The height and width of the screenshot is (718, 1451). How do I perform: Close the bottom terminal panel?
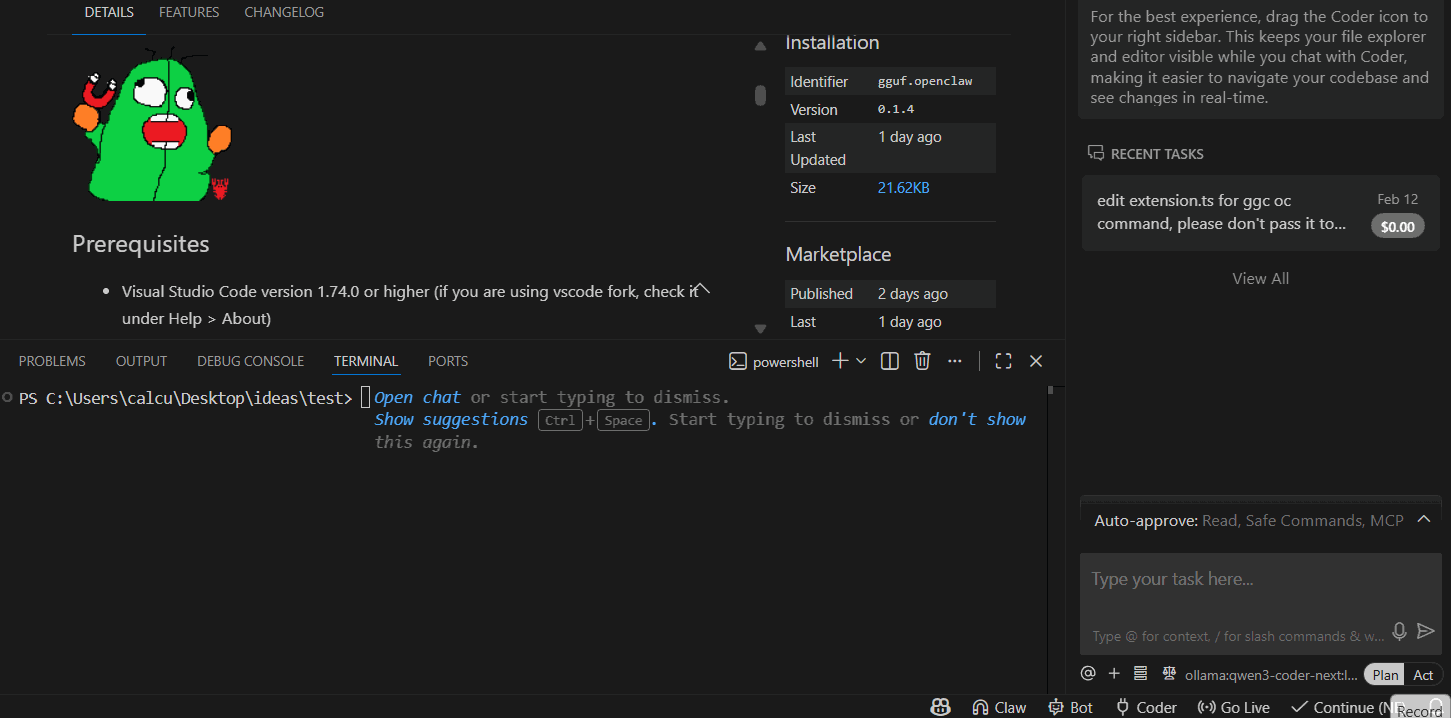[1036, 361]
